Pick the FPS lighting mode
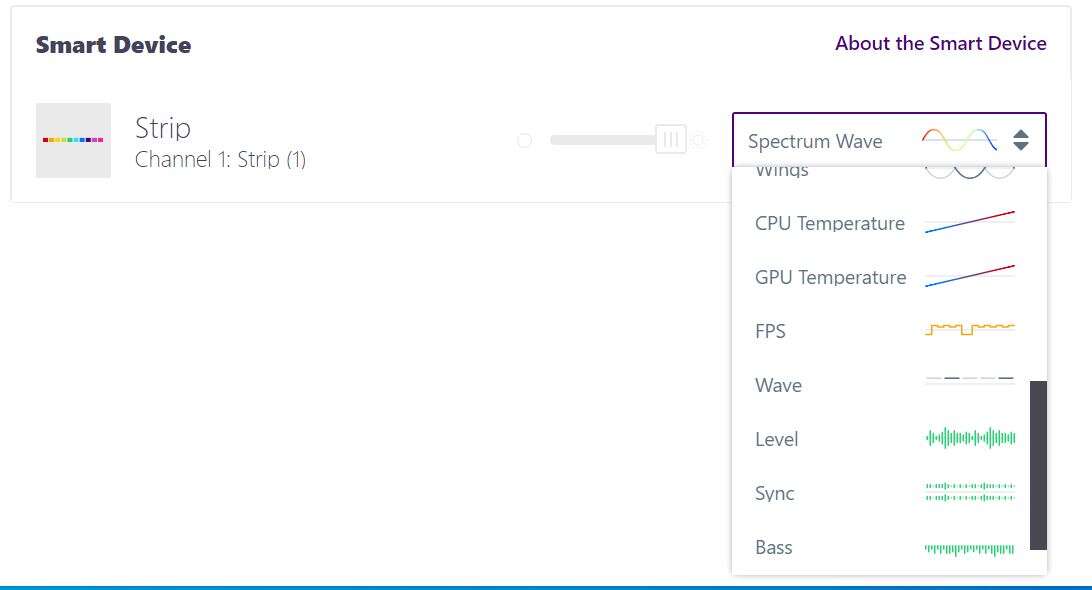 pos(770,331)
